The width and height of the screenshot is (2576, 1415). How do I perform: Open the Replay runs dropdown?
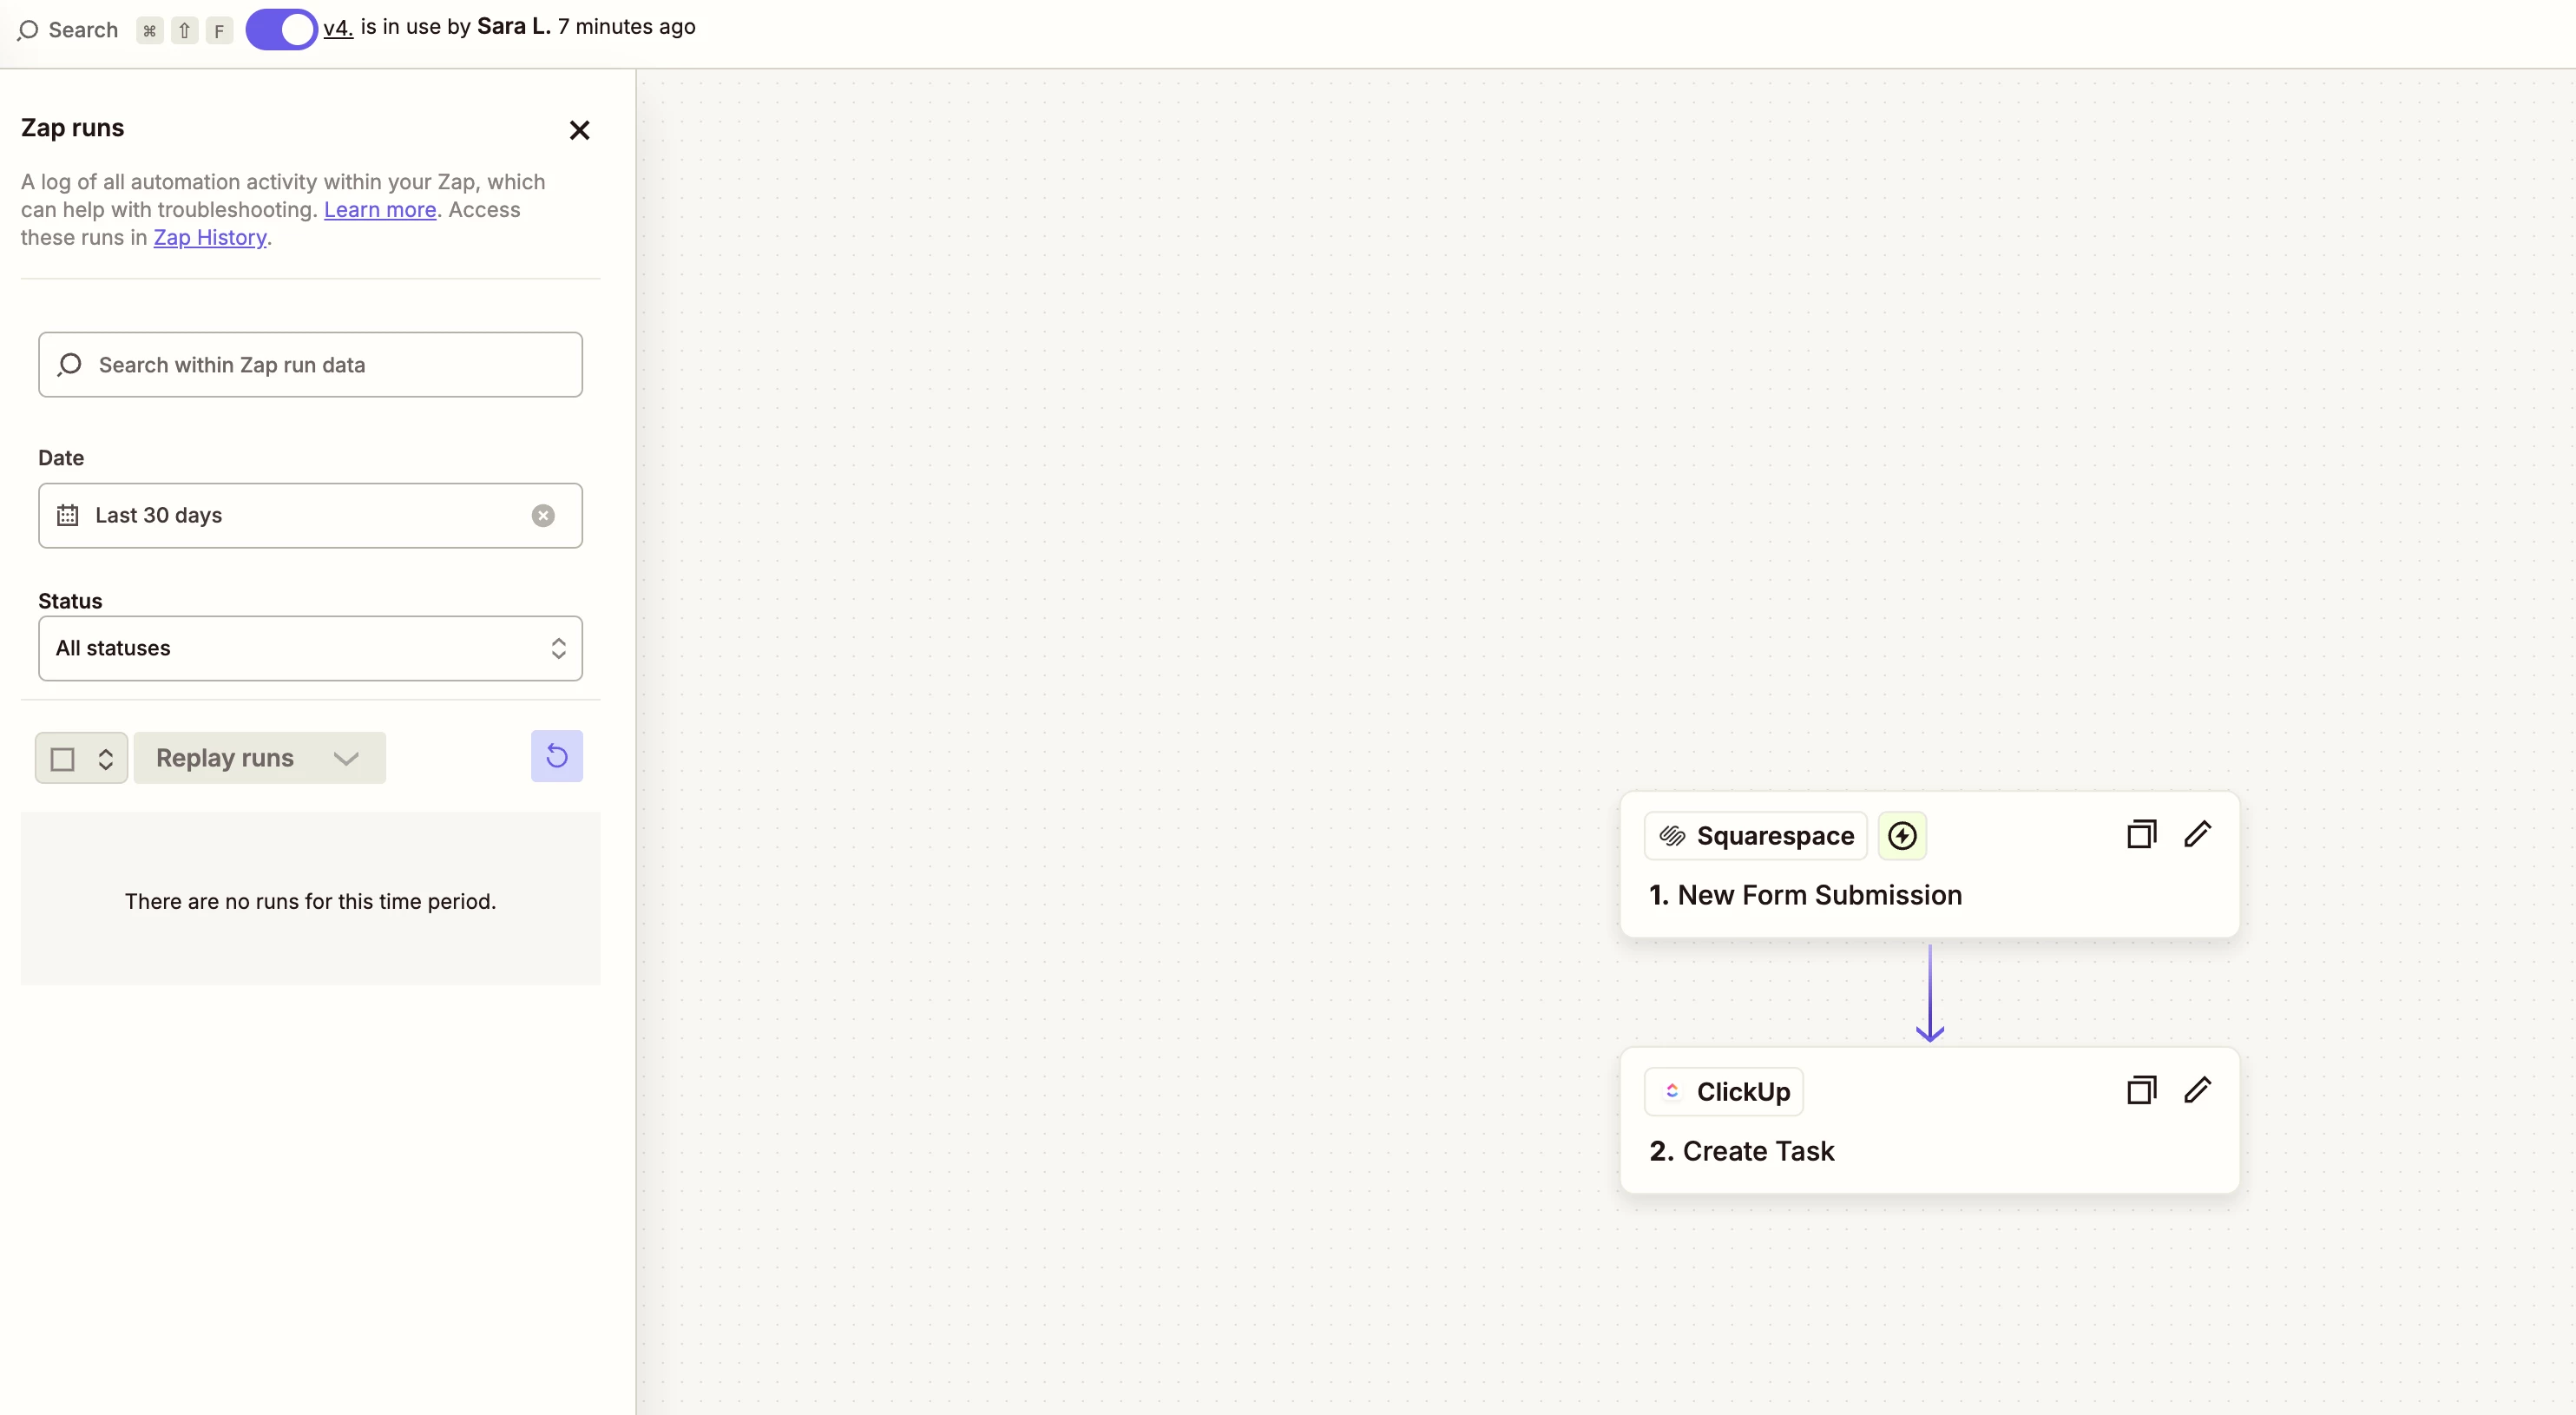click(x=259, y=758)
